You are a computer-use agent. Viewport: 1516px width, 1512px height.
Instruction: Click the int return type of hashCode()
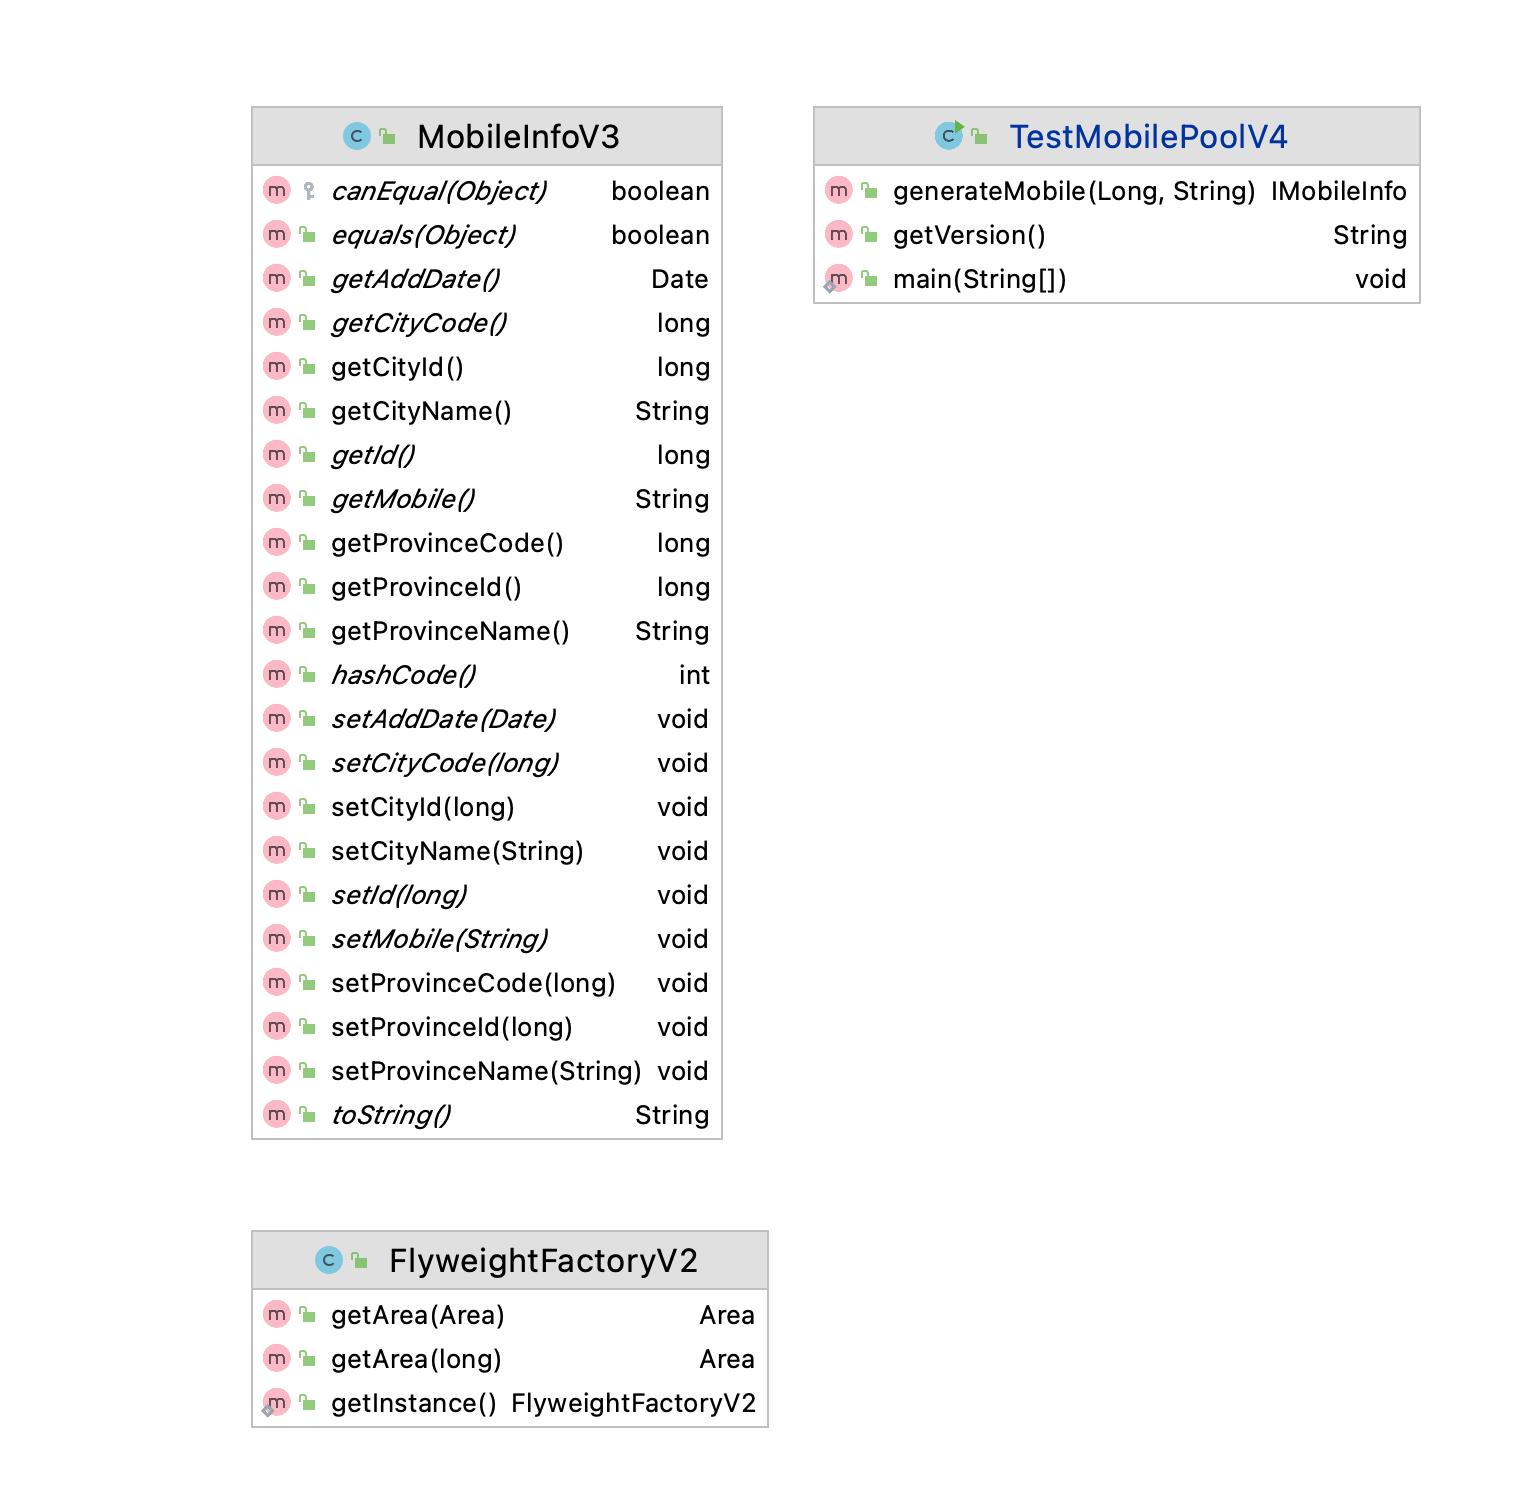pyautogui.click(x=694, y=675)
